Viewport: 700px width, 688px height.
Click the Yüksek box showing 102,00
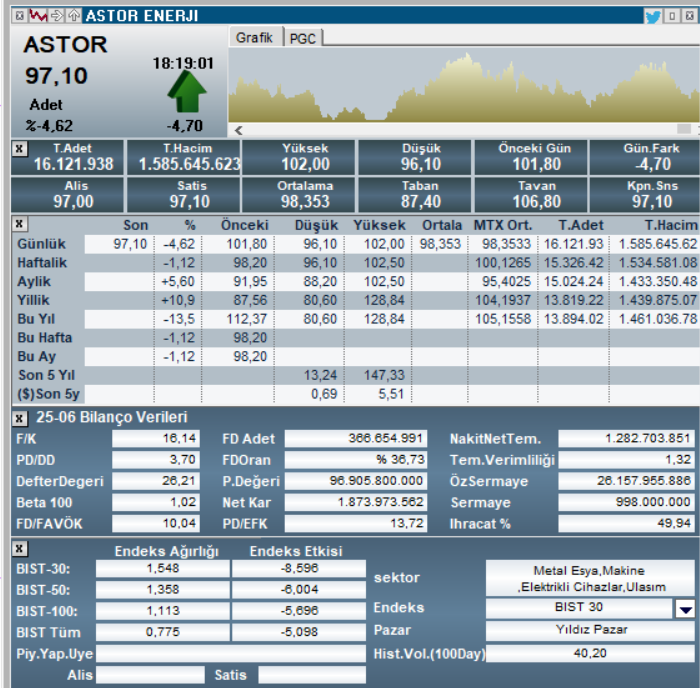pyautogui.click(x=298, y=157)
